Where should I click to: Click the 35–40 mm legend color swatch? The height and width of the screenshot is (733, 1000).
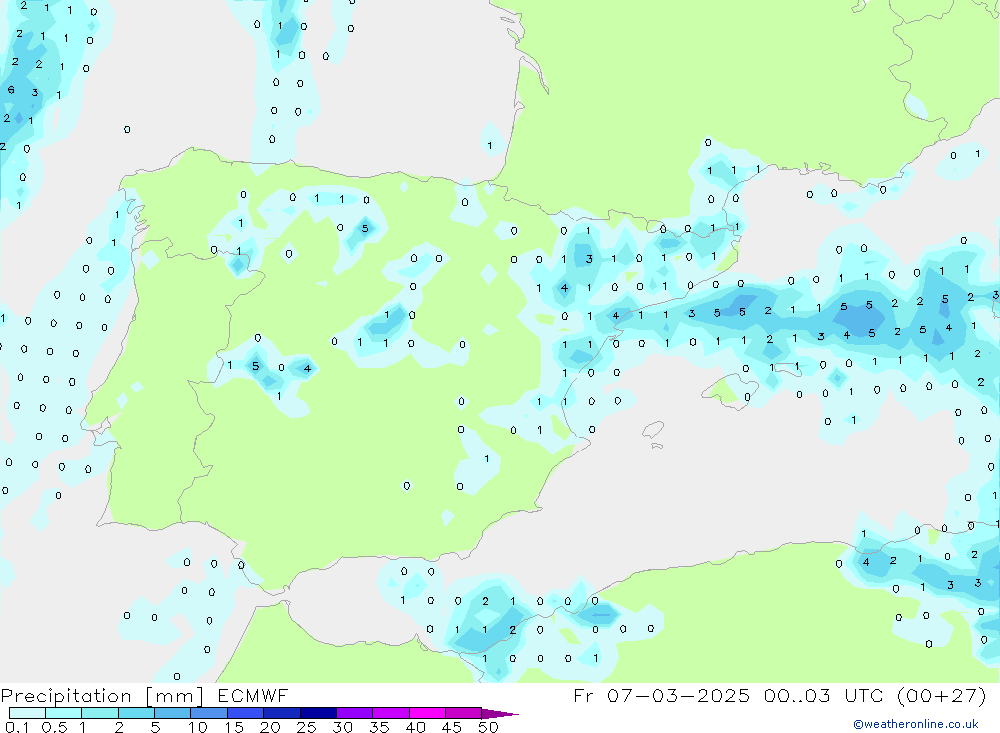391,713
